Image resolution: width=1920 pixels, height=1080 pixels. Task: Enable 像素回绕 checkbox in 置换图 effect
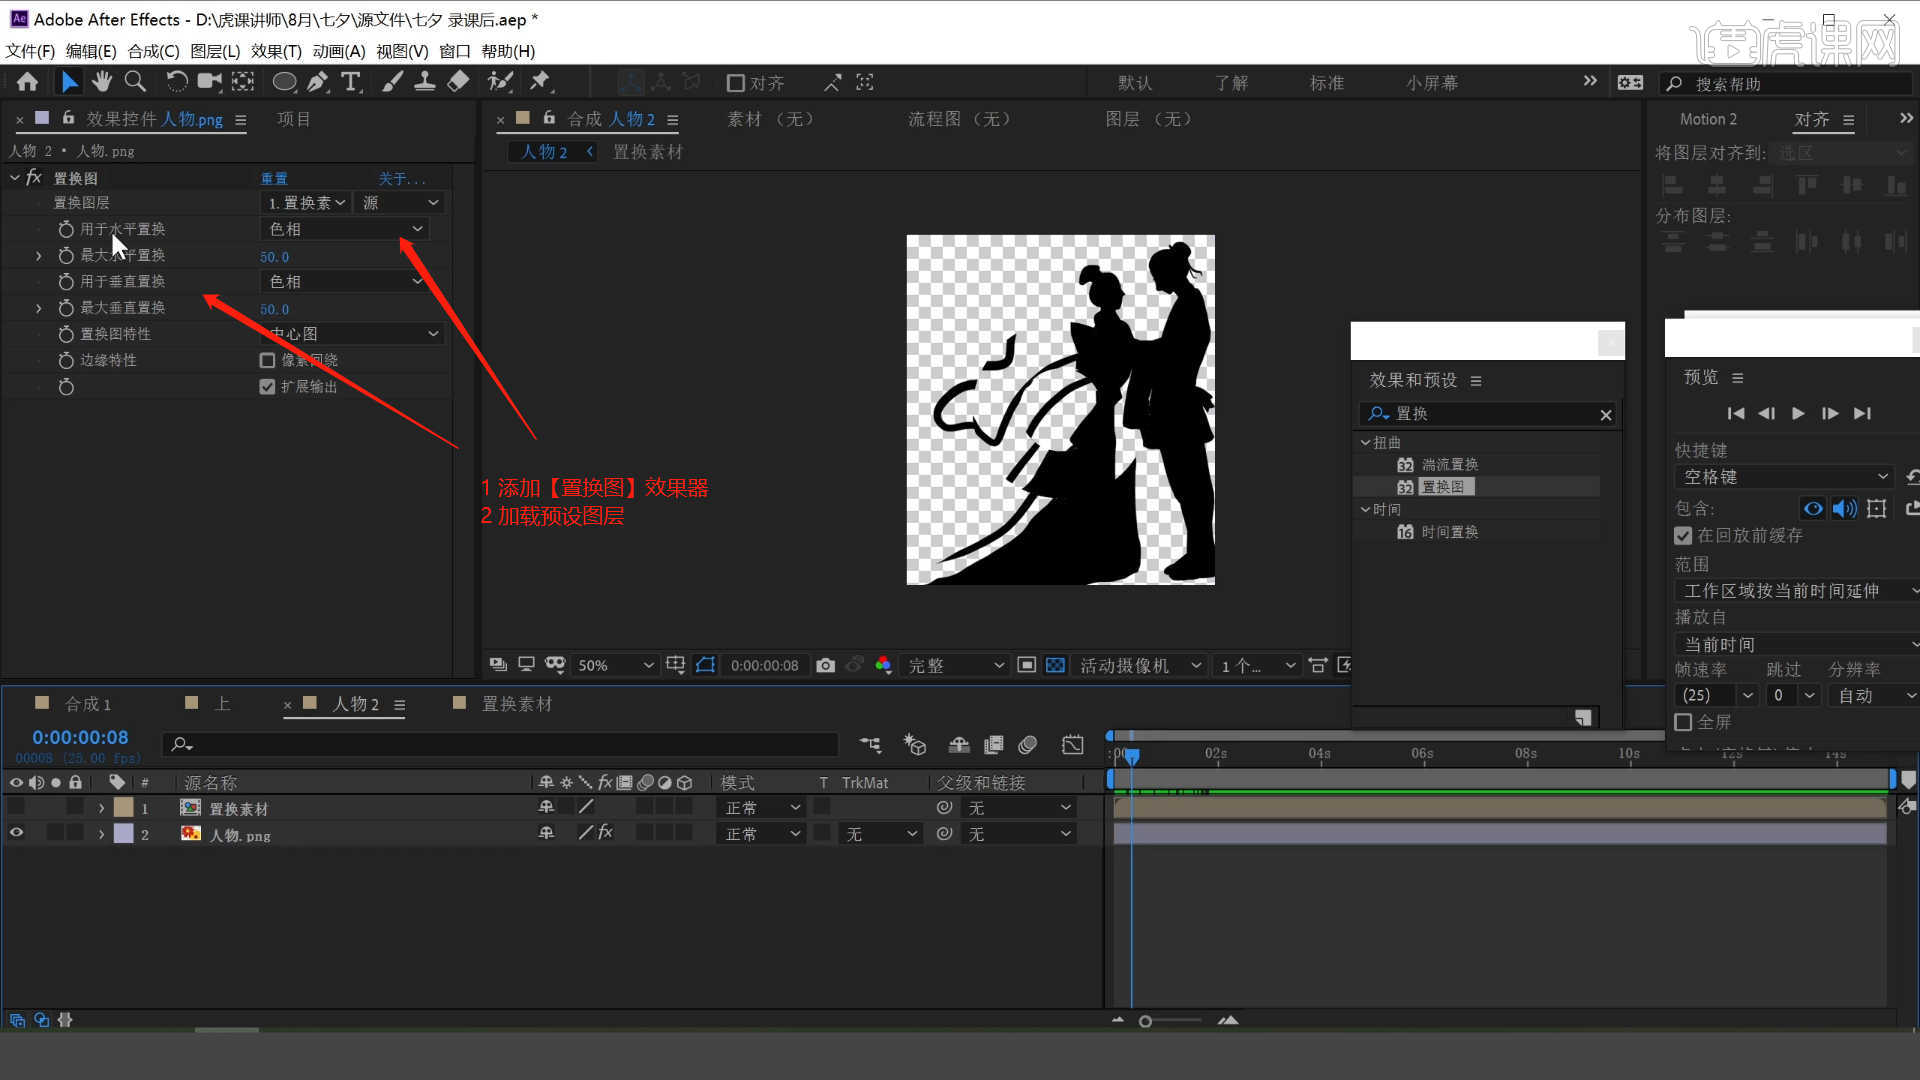(x=265, y=360)
